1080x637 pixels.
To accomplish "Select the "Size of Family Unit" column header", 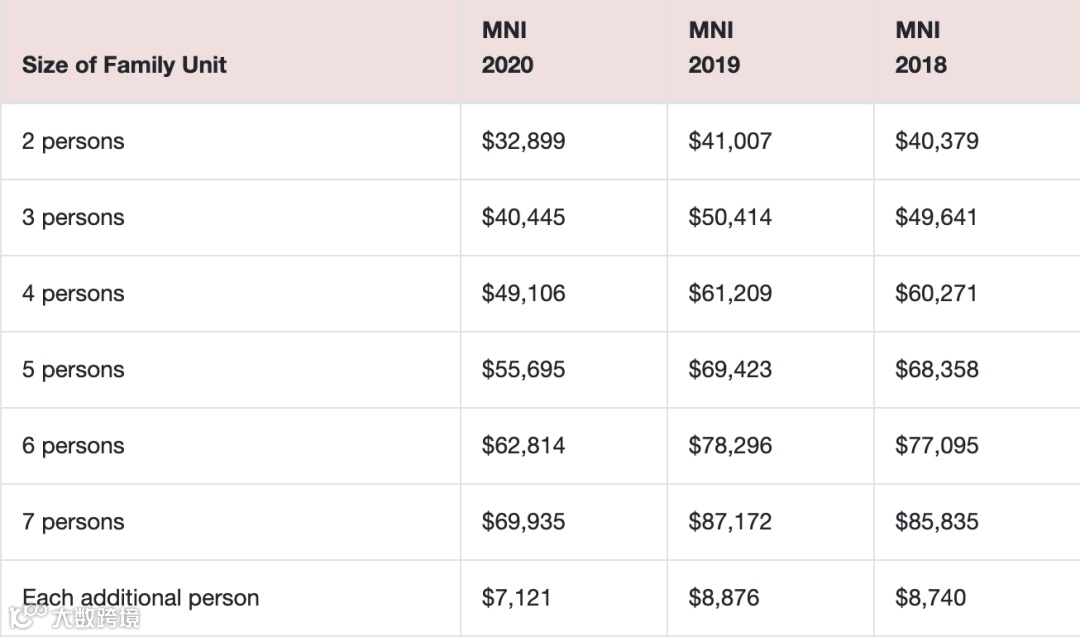I will click(124, 65).
